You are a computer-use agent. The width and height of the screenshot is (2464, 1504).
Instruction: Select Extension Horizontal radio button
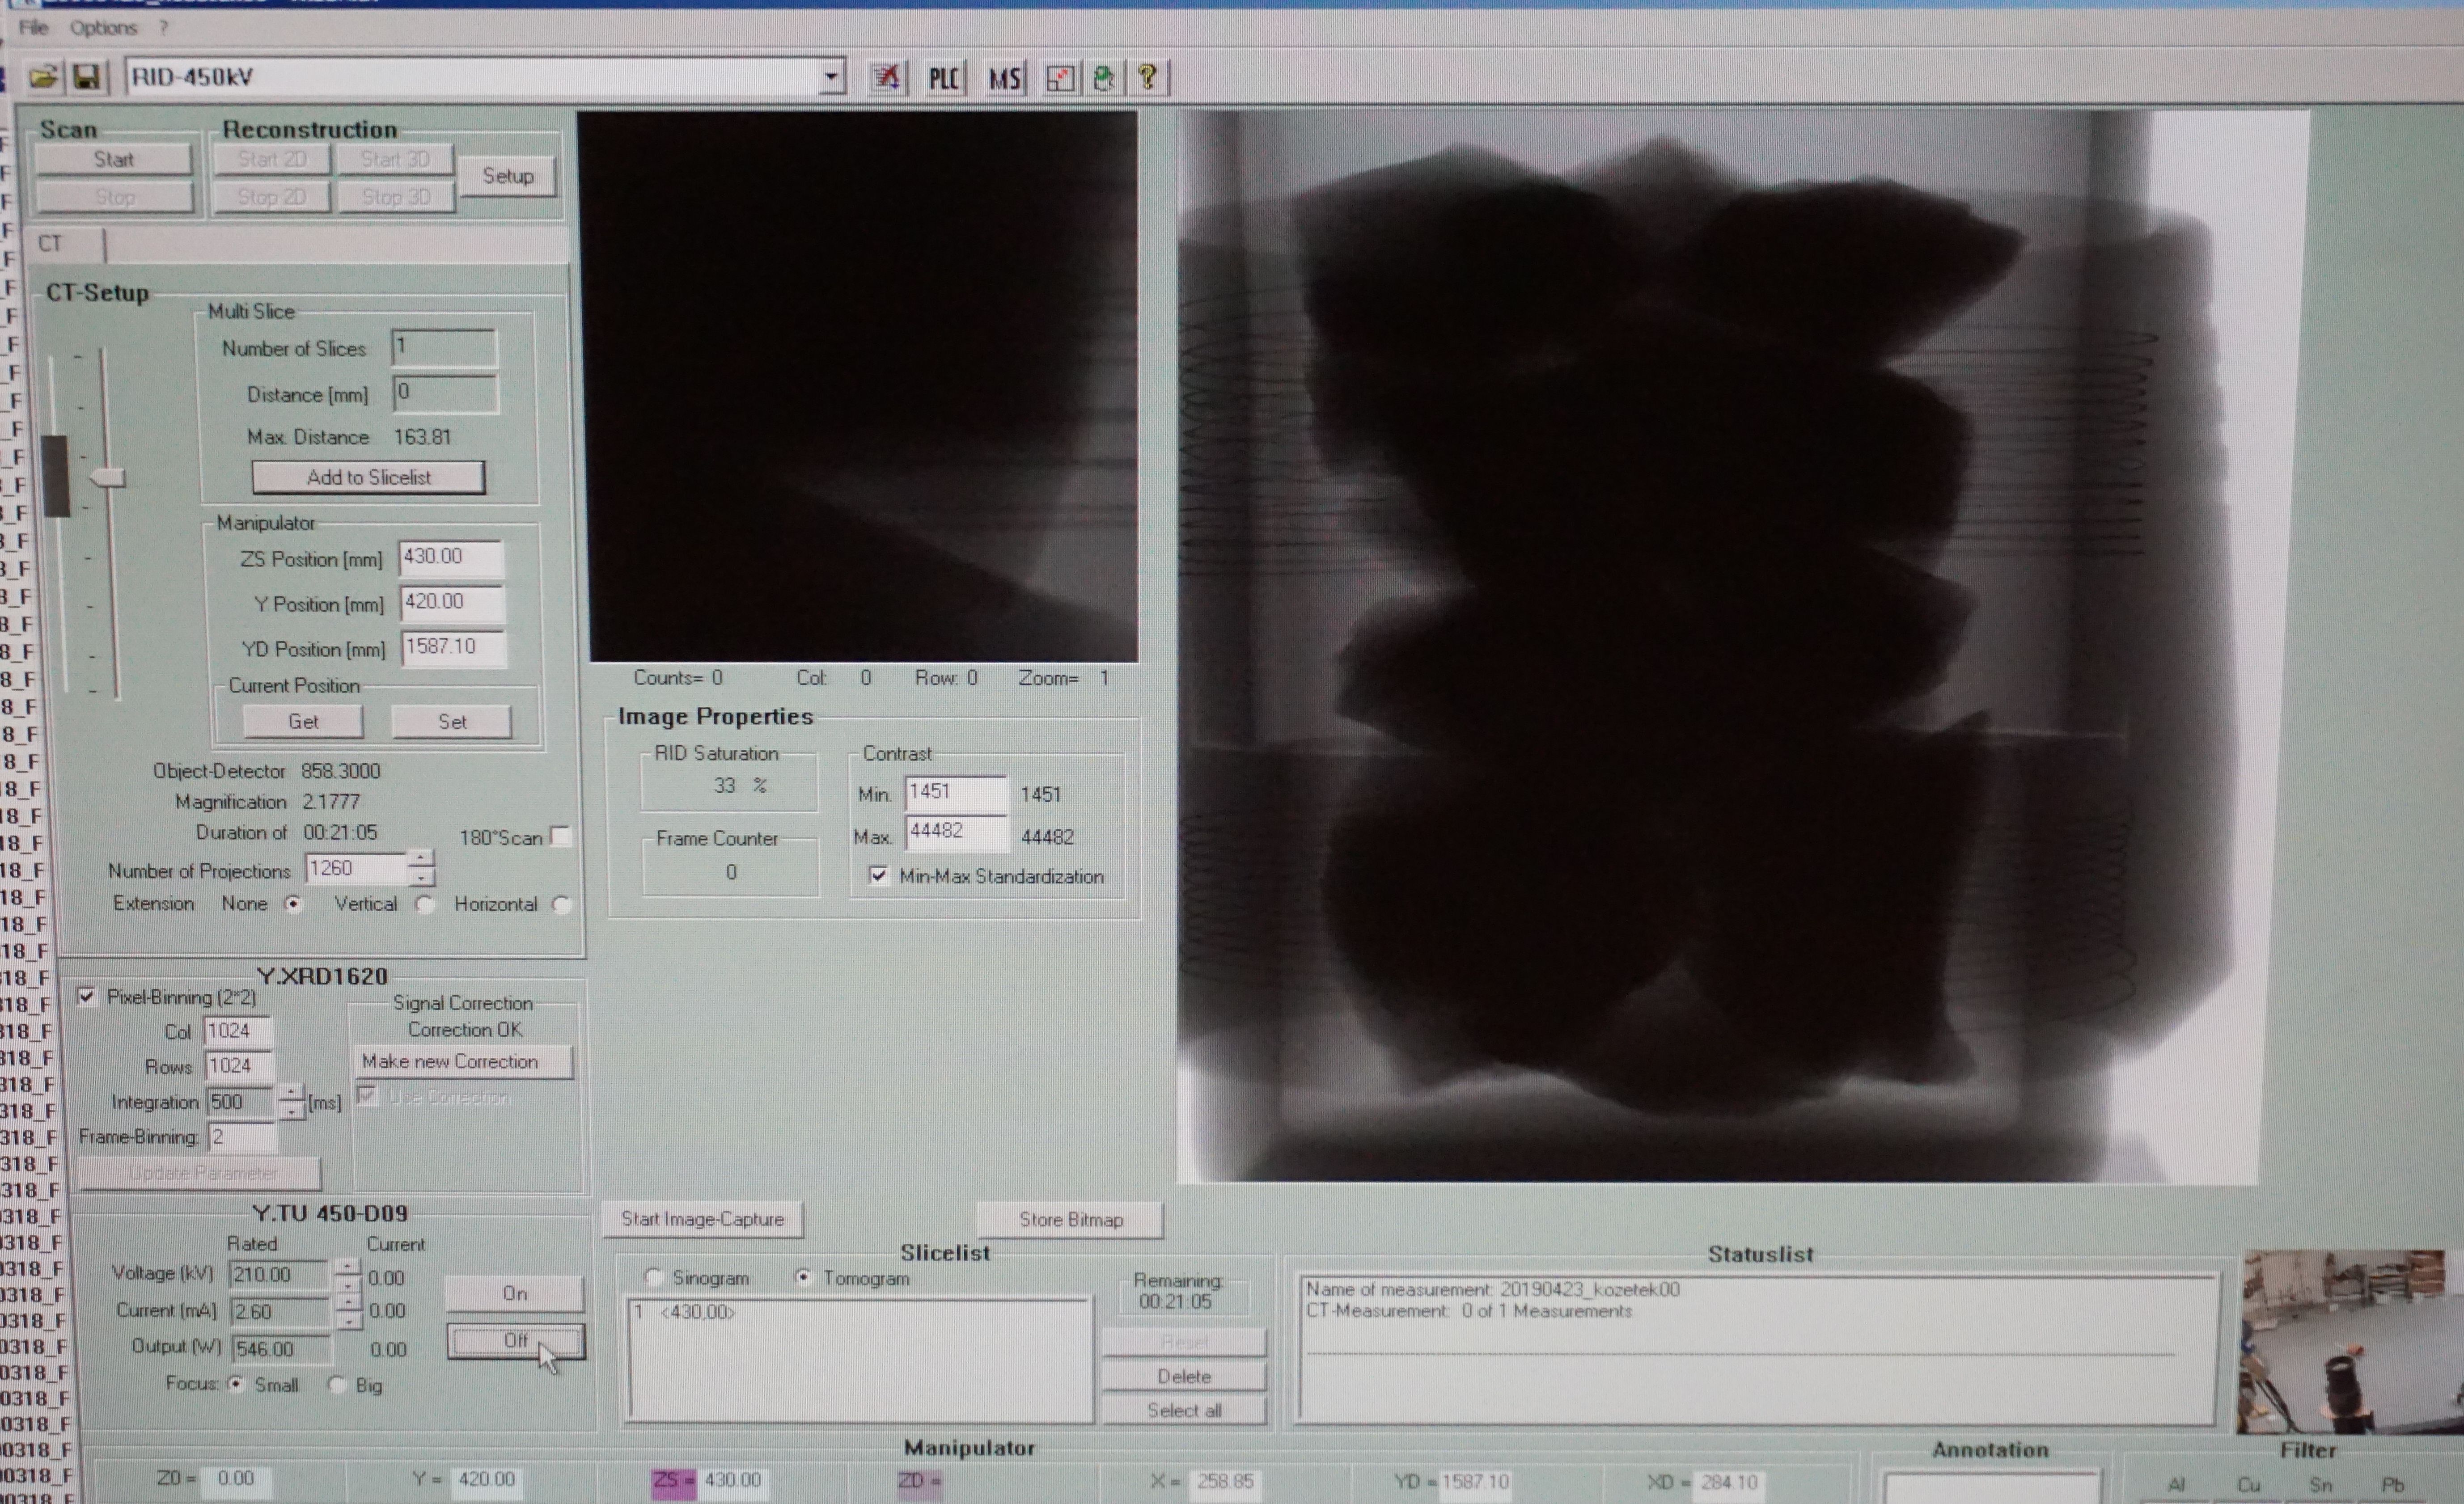(x=562, y=905)
